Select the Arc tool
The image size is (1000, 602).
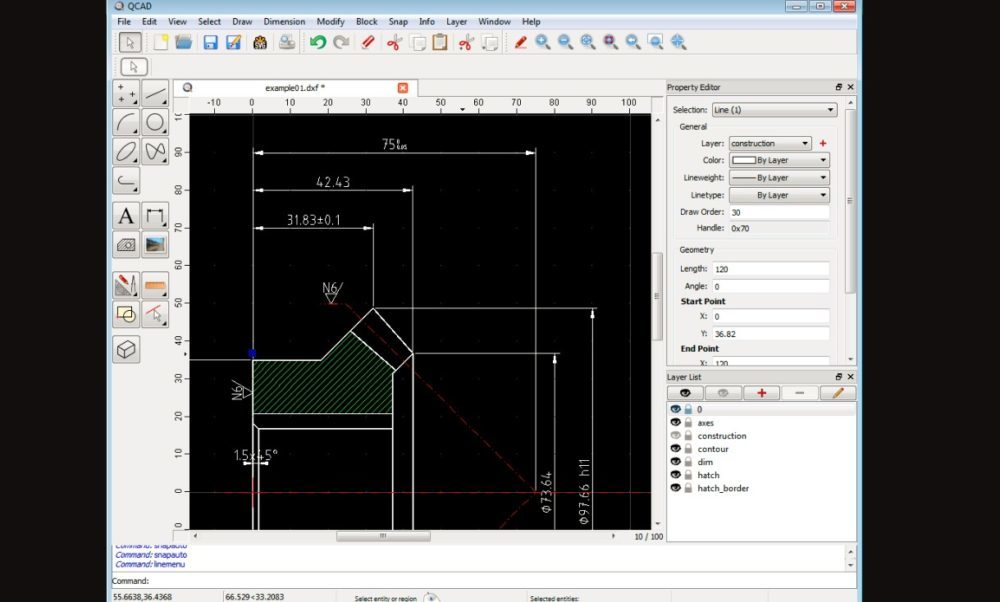pos(126,123)
